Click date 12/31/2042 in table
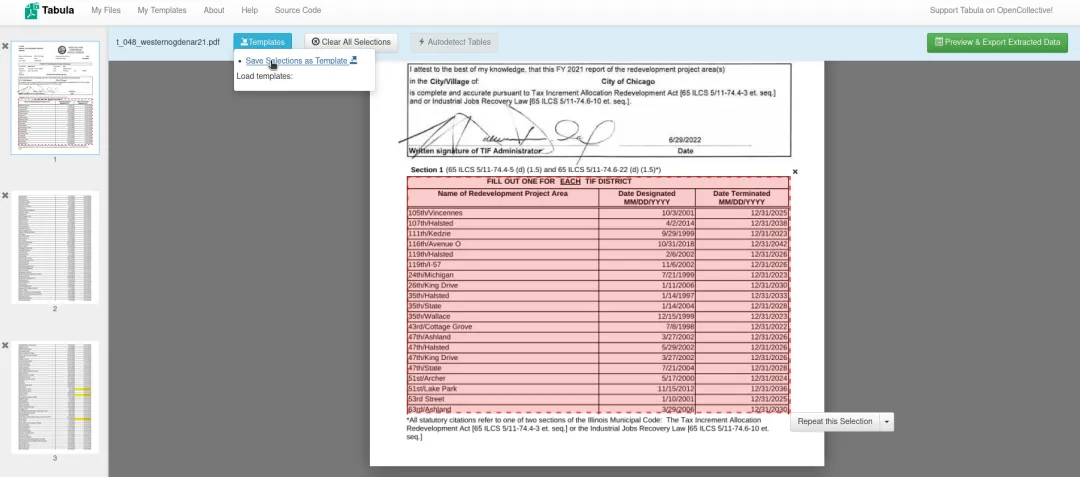 point(769,244)
